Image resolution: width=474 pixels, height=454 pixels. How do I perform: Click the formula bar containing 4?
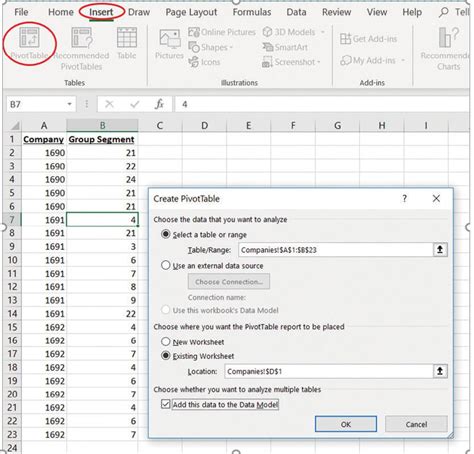point(322,104)
